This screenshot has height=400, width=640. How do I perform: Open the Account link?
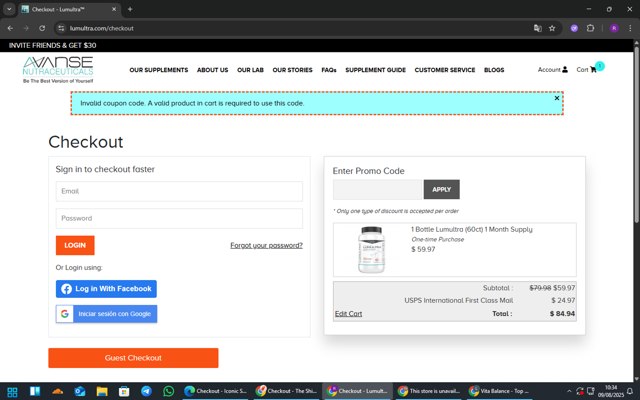(x=553, y=69)
